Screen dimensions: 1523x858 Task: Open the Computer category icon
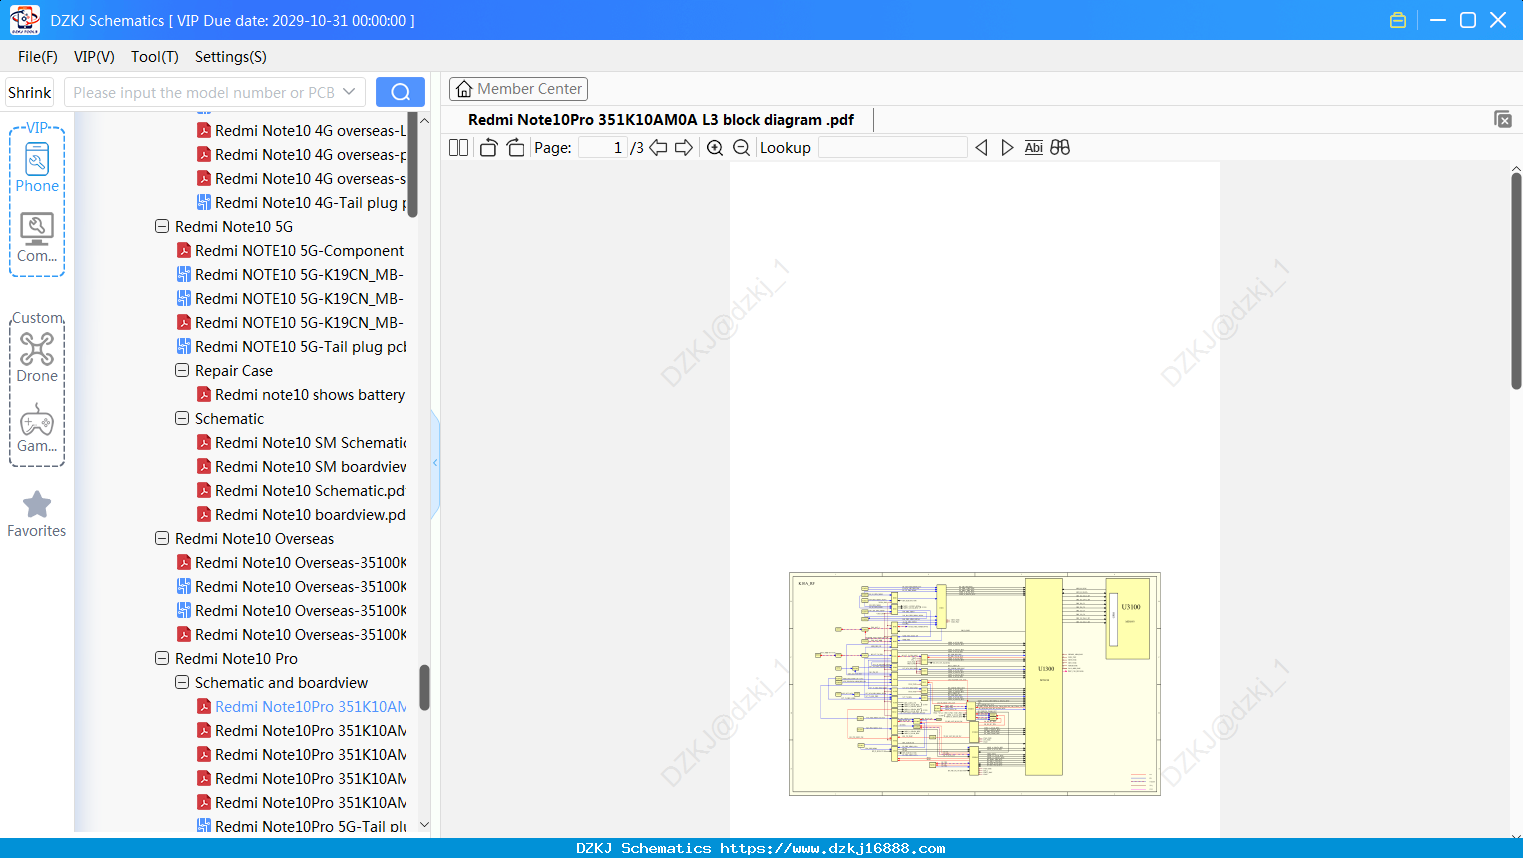pyautogui.click(x=37, y=237)
